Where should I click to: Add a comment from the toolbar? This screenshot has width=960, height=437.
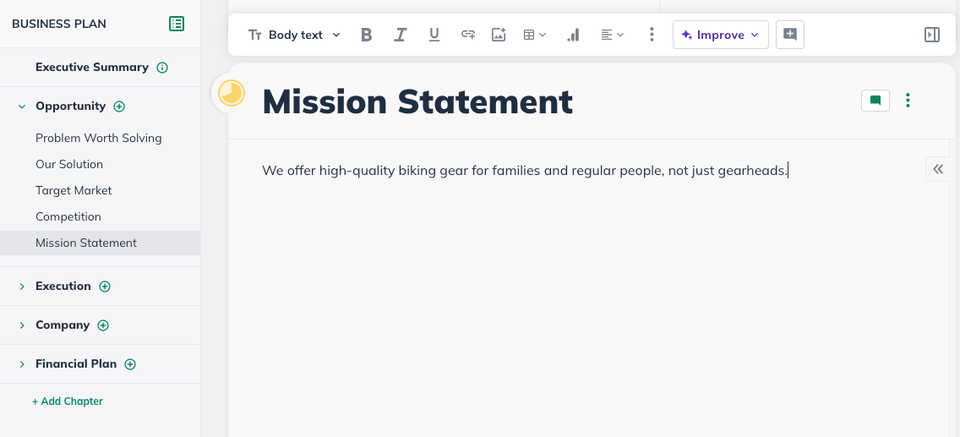[x=790, y=35]
